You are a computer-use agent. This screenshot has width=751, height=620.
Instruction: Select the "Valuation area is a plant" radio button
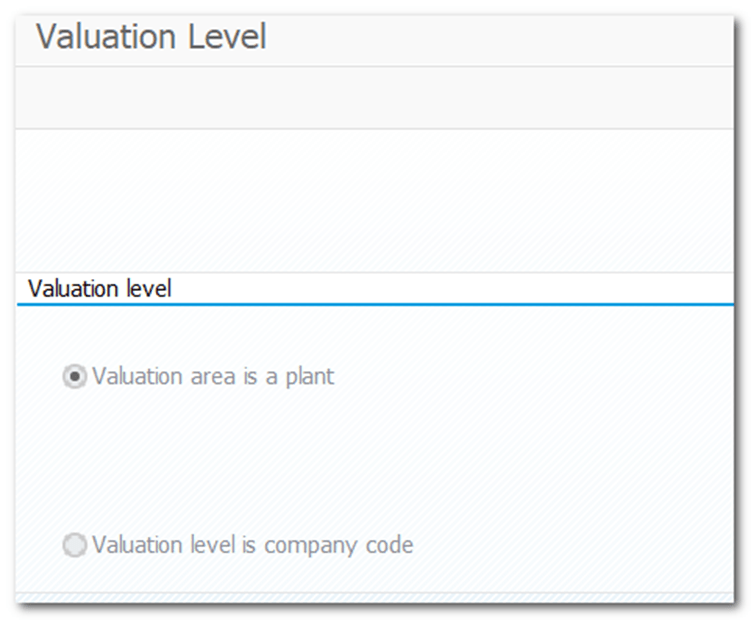75,377
